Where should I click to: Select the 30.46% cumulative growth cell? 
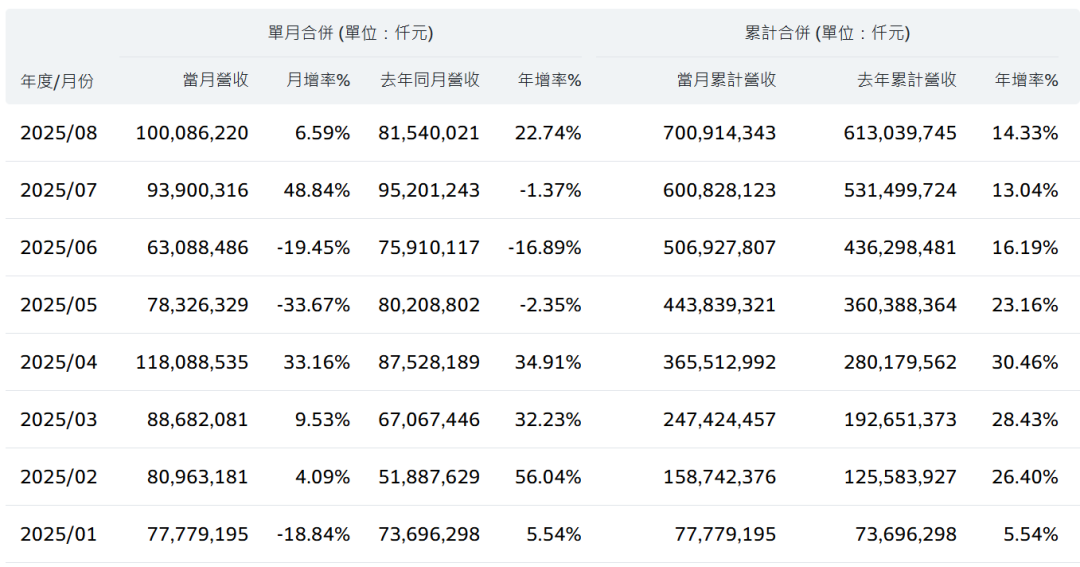(1025, 362)
